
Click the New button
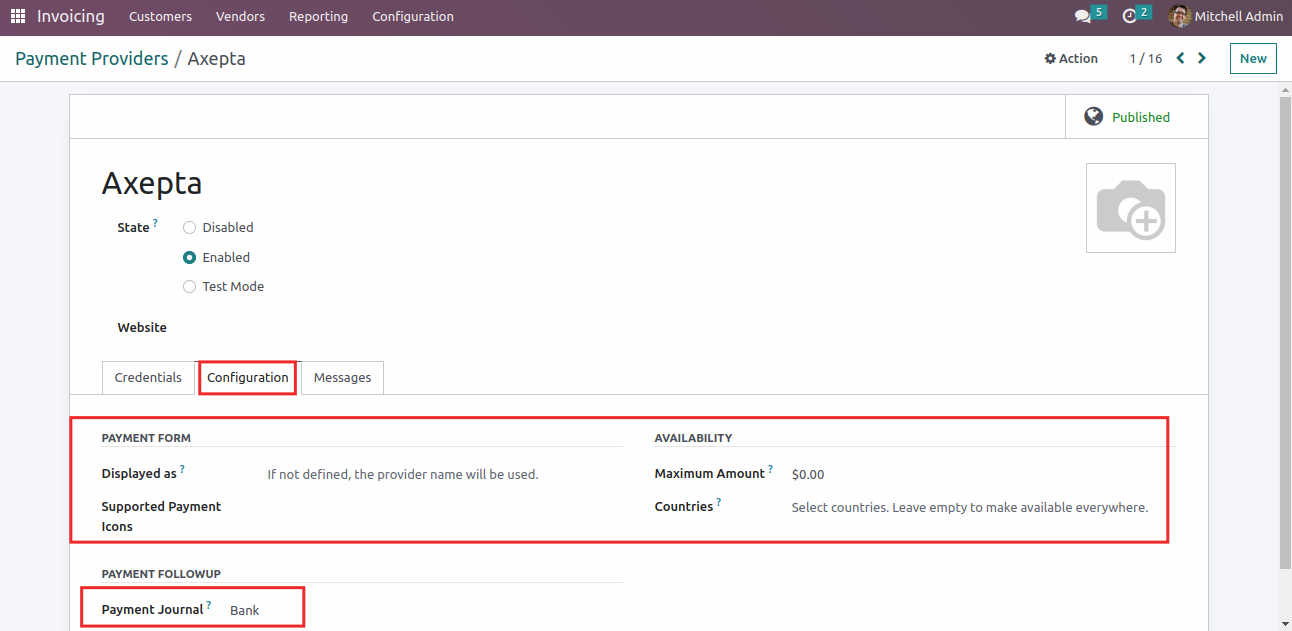(x=1252, y=58)
